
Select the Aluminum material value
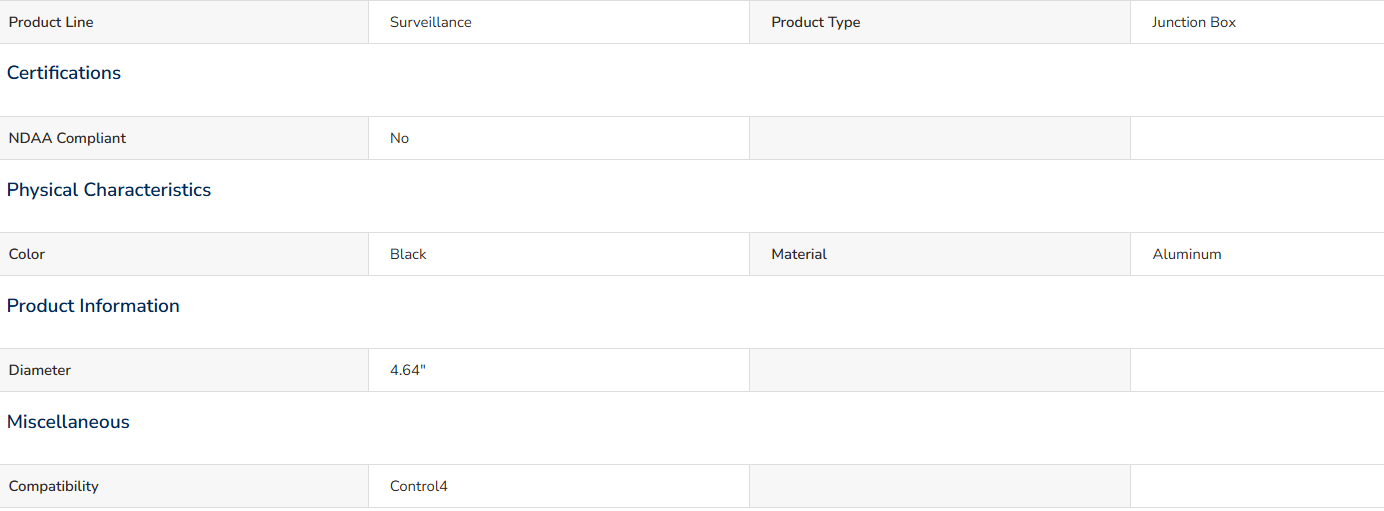(x=1187, y=254)
